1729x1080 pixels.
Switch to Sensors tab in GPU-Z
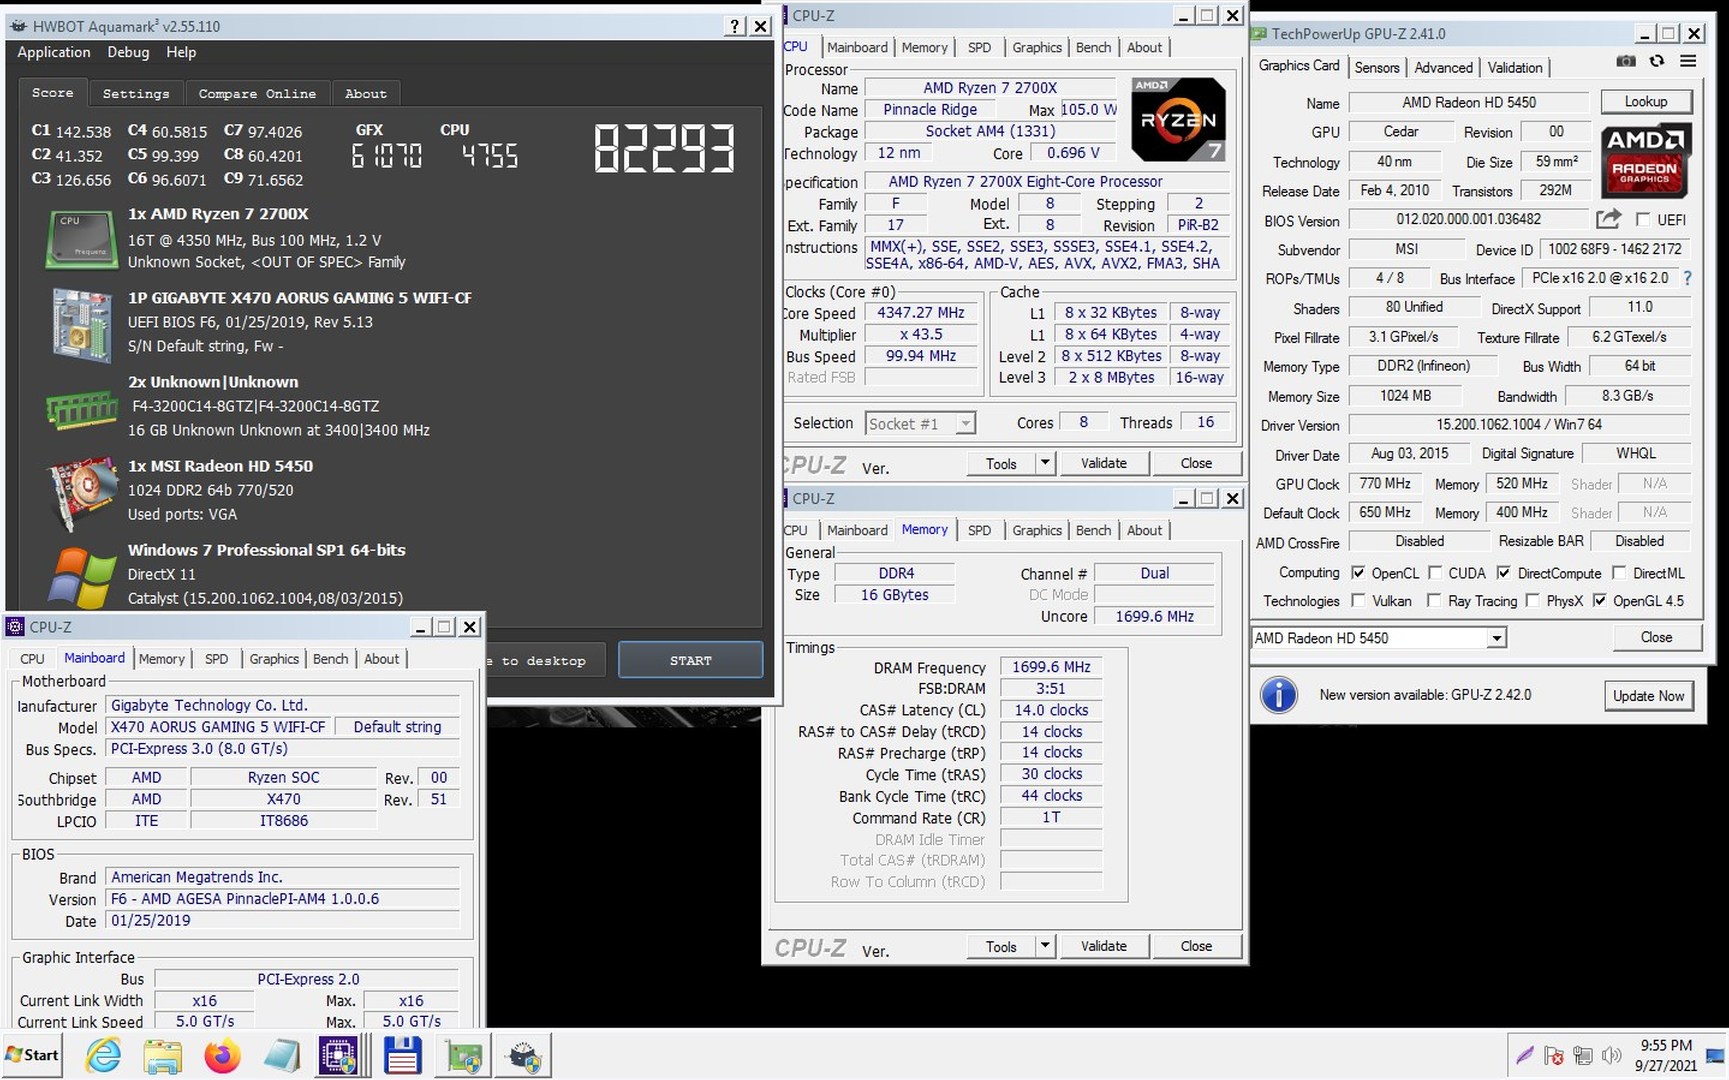(x=1376, y=67)
